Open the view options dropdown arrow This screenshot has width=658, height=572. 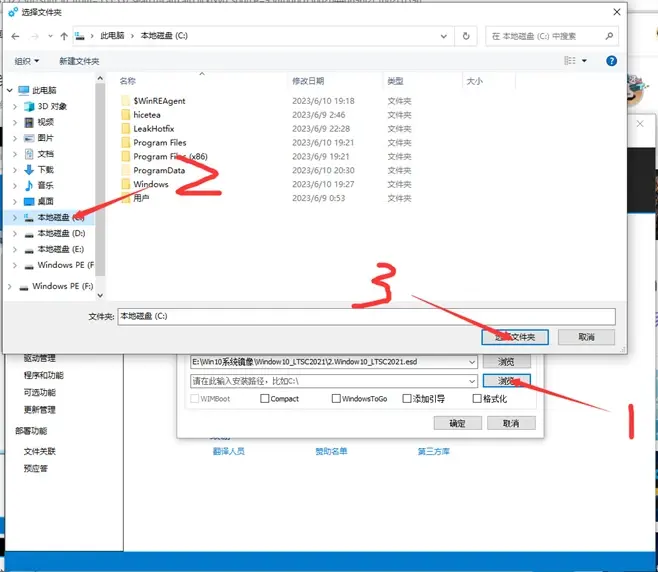(584, 61)
